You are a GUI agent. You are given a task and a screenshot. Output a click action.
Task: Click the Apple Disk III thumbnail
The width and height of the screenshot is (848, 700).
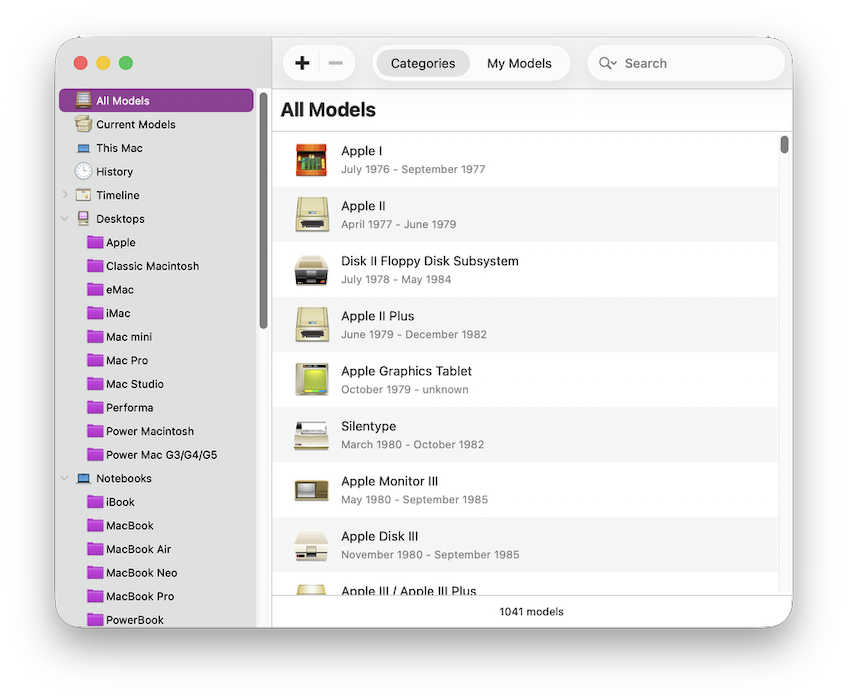click(312, 545)
